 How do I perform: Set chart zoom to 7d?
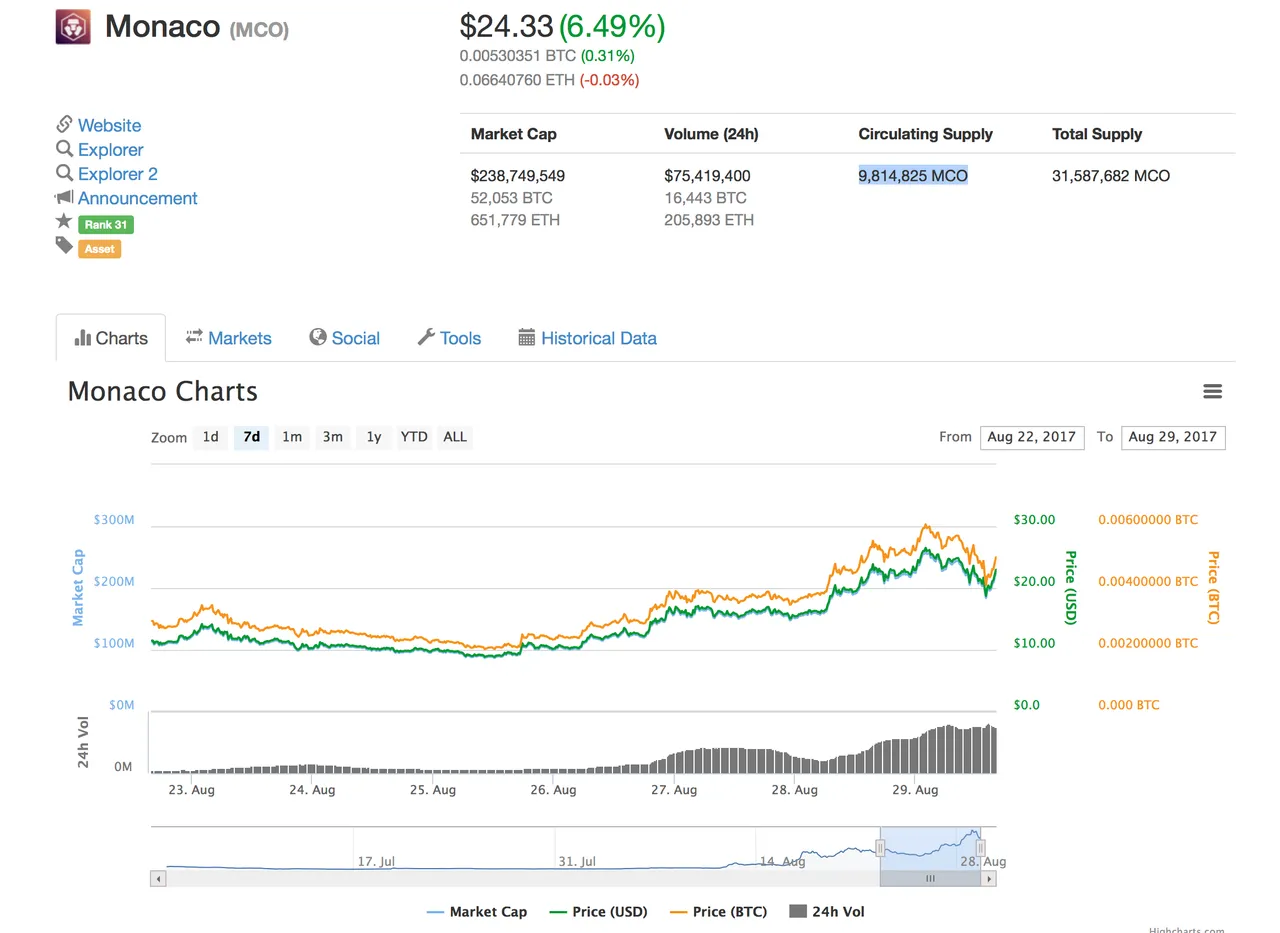point(251,437)
